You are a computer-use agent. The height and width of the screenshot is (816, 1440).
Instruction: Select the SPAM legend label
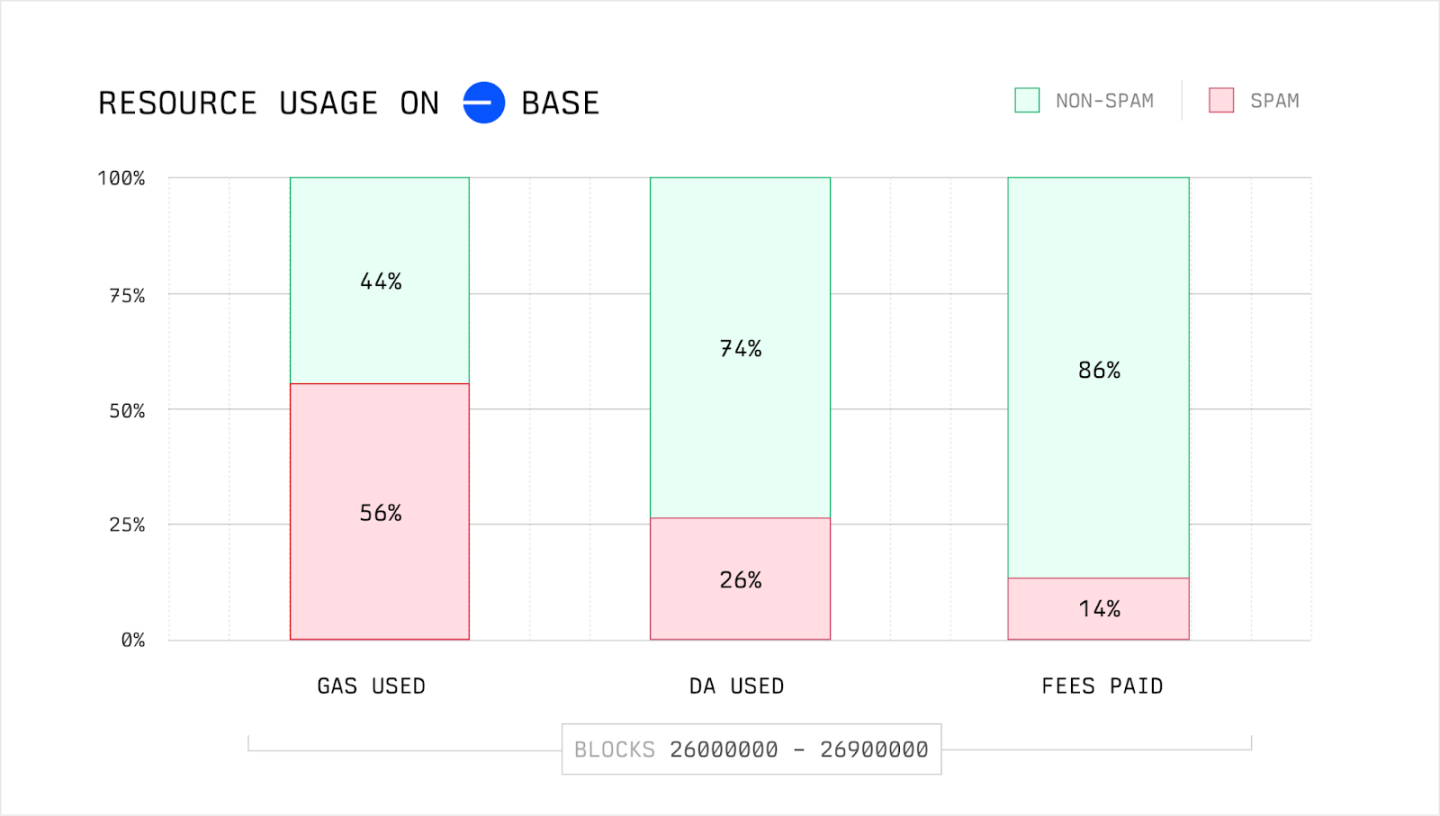[1274, 101]
